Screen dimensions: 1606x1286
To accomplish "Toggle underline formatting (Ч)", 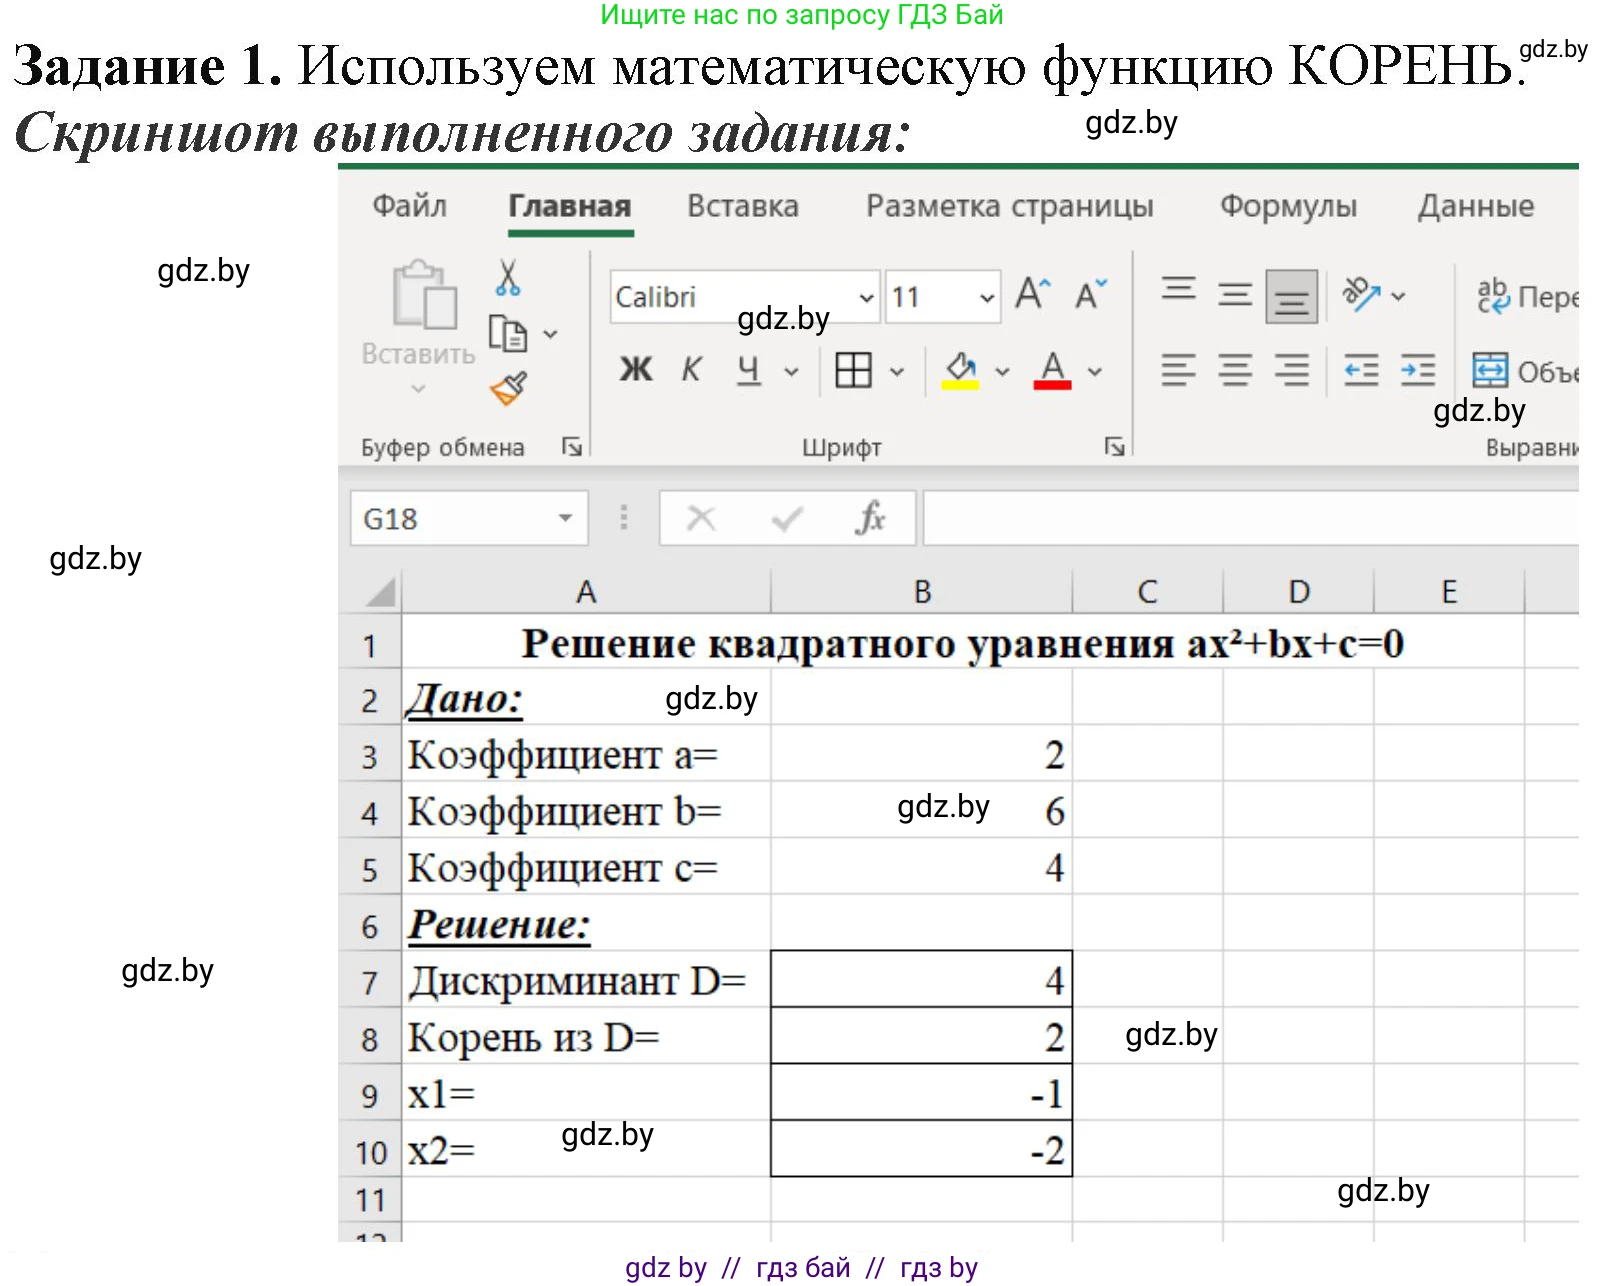I will [x=748, y=371].
